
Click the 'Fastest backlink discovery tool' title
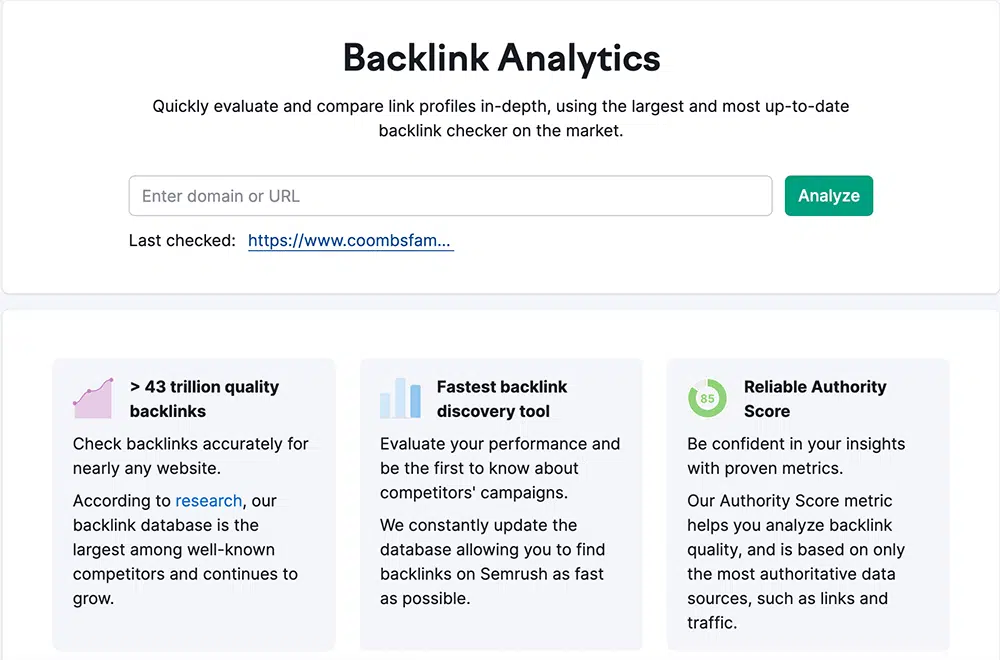pyautogui.click(x=501, y=399)
